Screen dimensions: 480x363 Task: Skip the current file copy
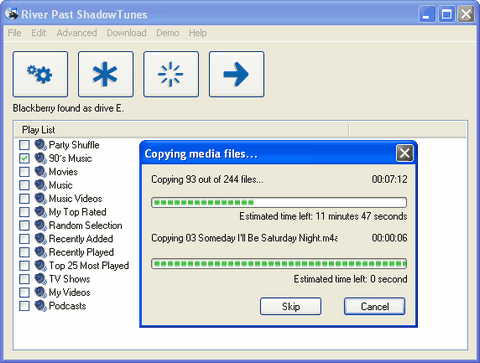click(x=291, y=306)
